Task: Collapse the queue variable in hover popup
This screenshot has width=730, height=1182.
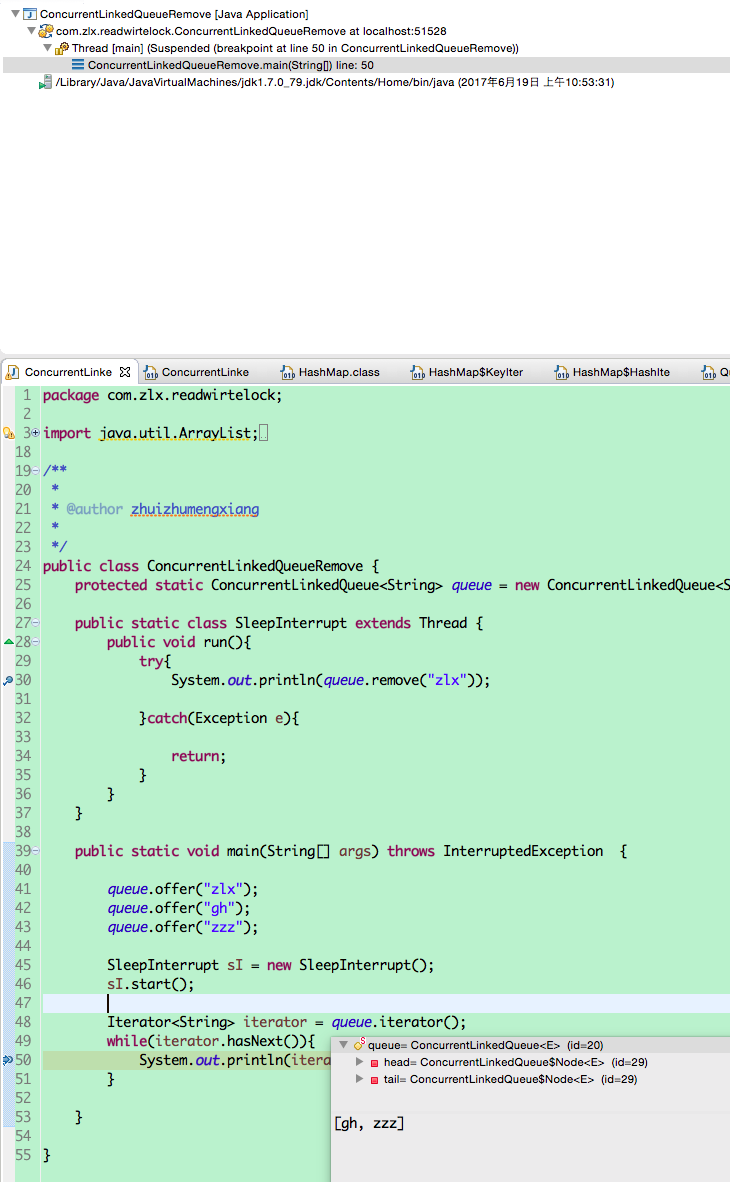Action: tap(343, 1045)
